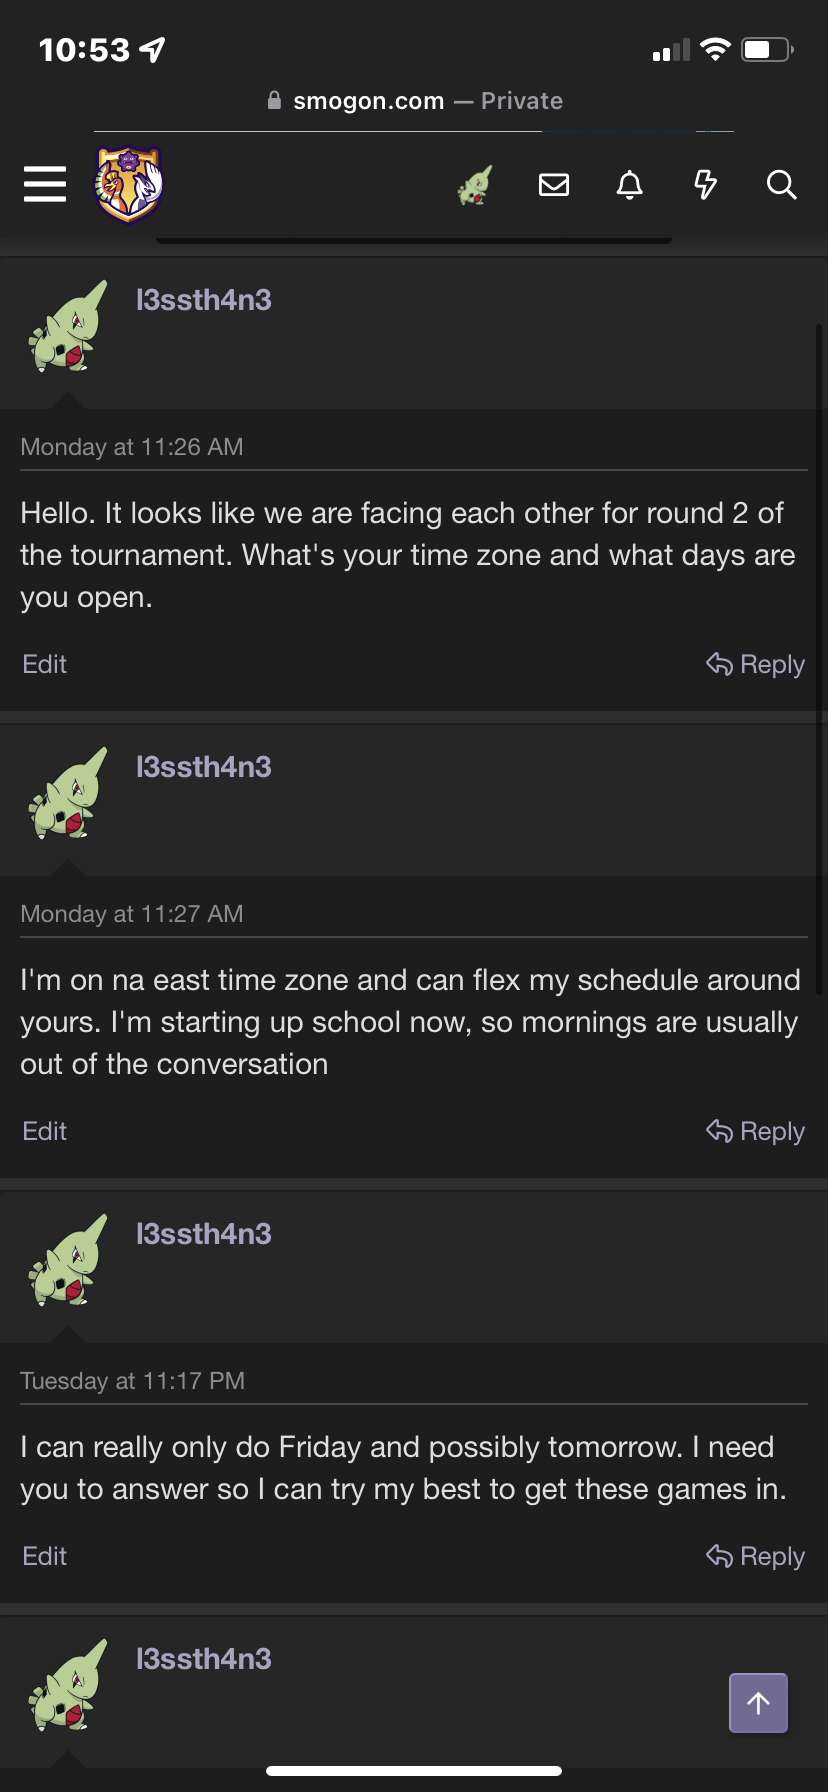Reply to the Monday 11:26 AM message
The image size is (828, 1792).
756,664
